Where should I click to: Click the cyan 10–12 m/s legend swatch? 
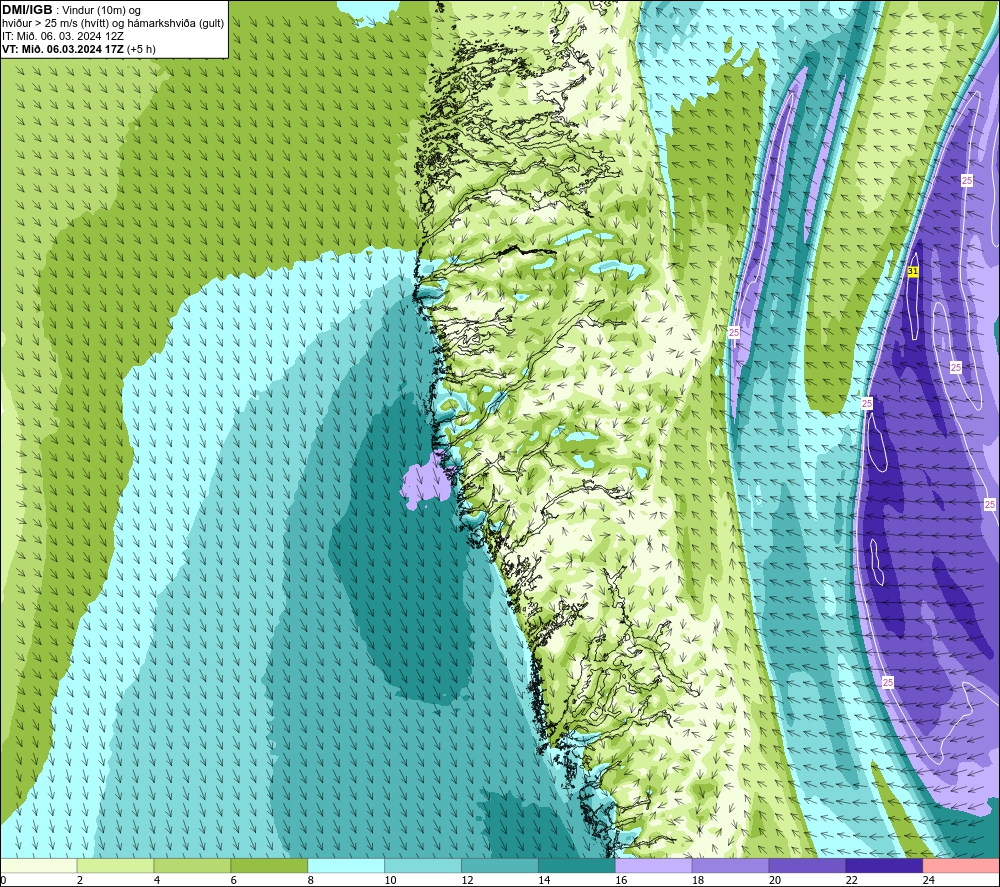point(423,866)
